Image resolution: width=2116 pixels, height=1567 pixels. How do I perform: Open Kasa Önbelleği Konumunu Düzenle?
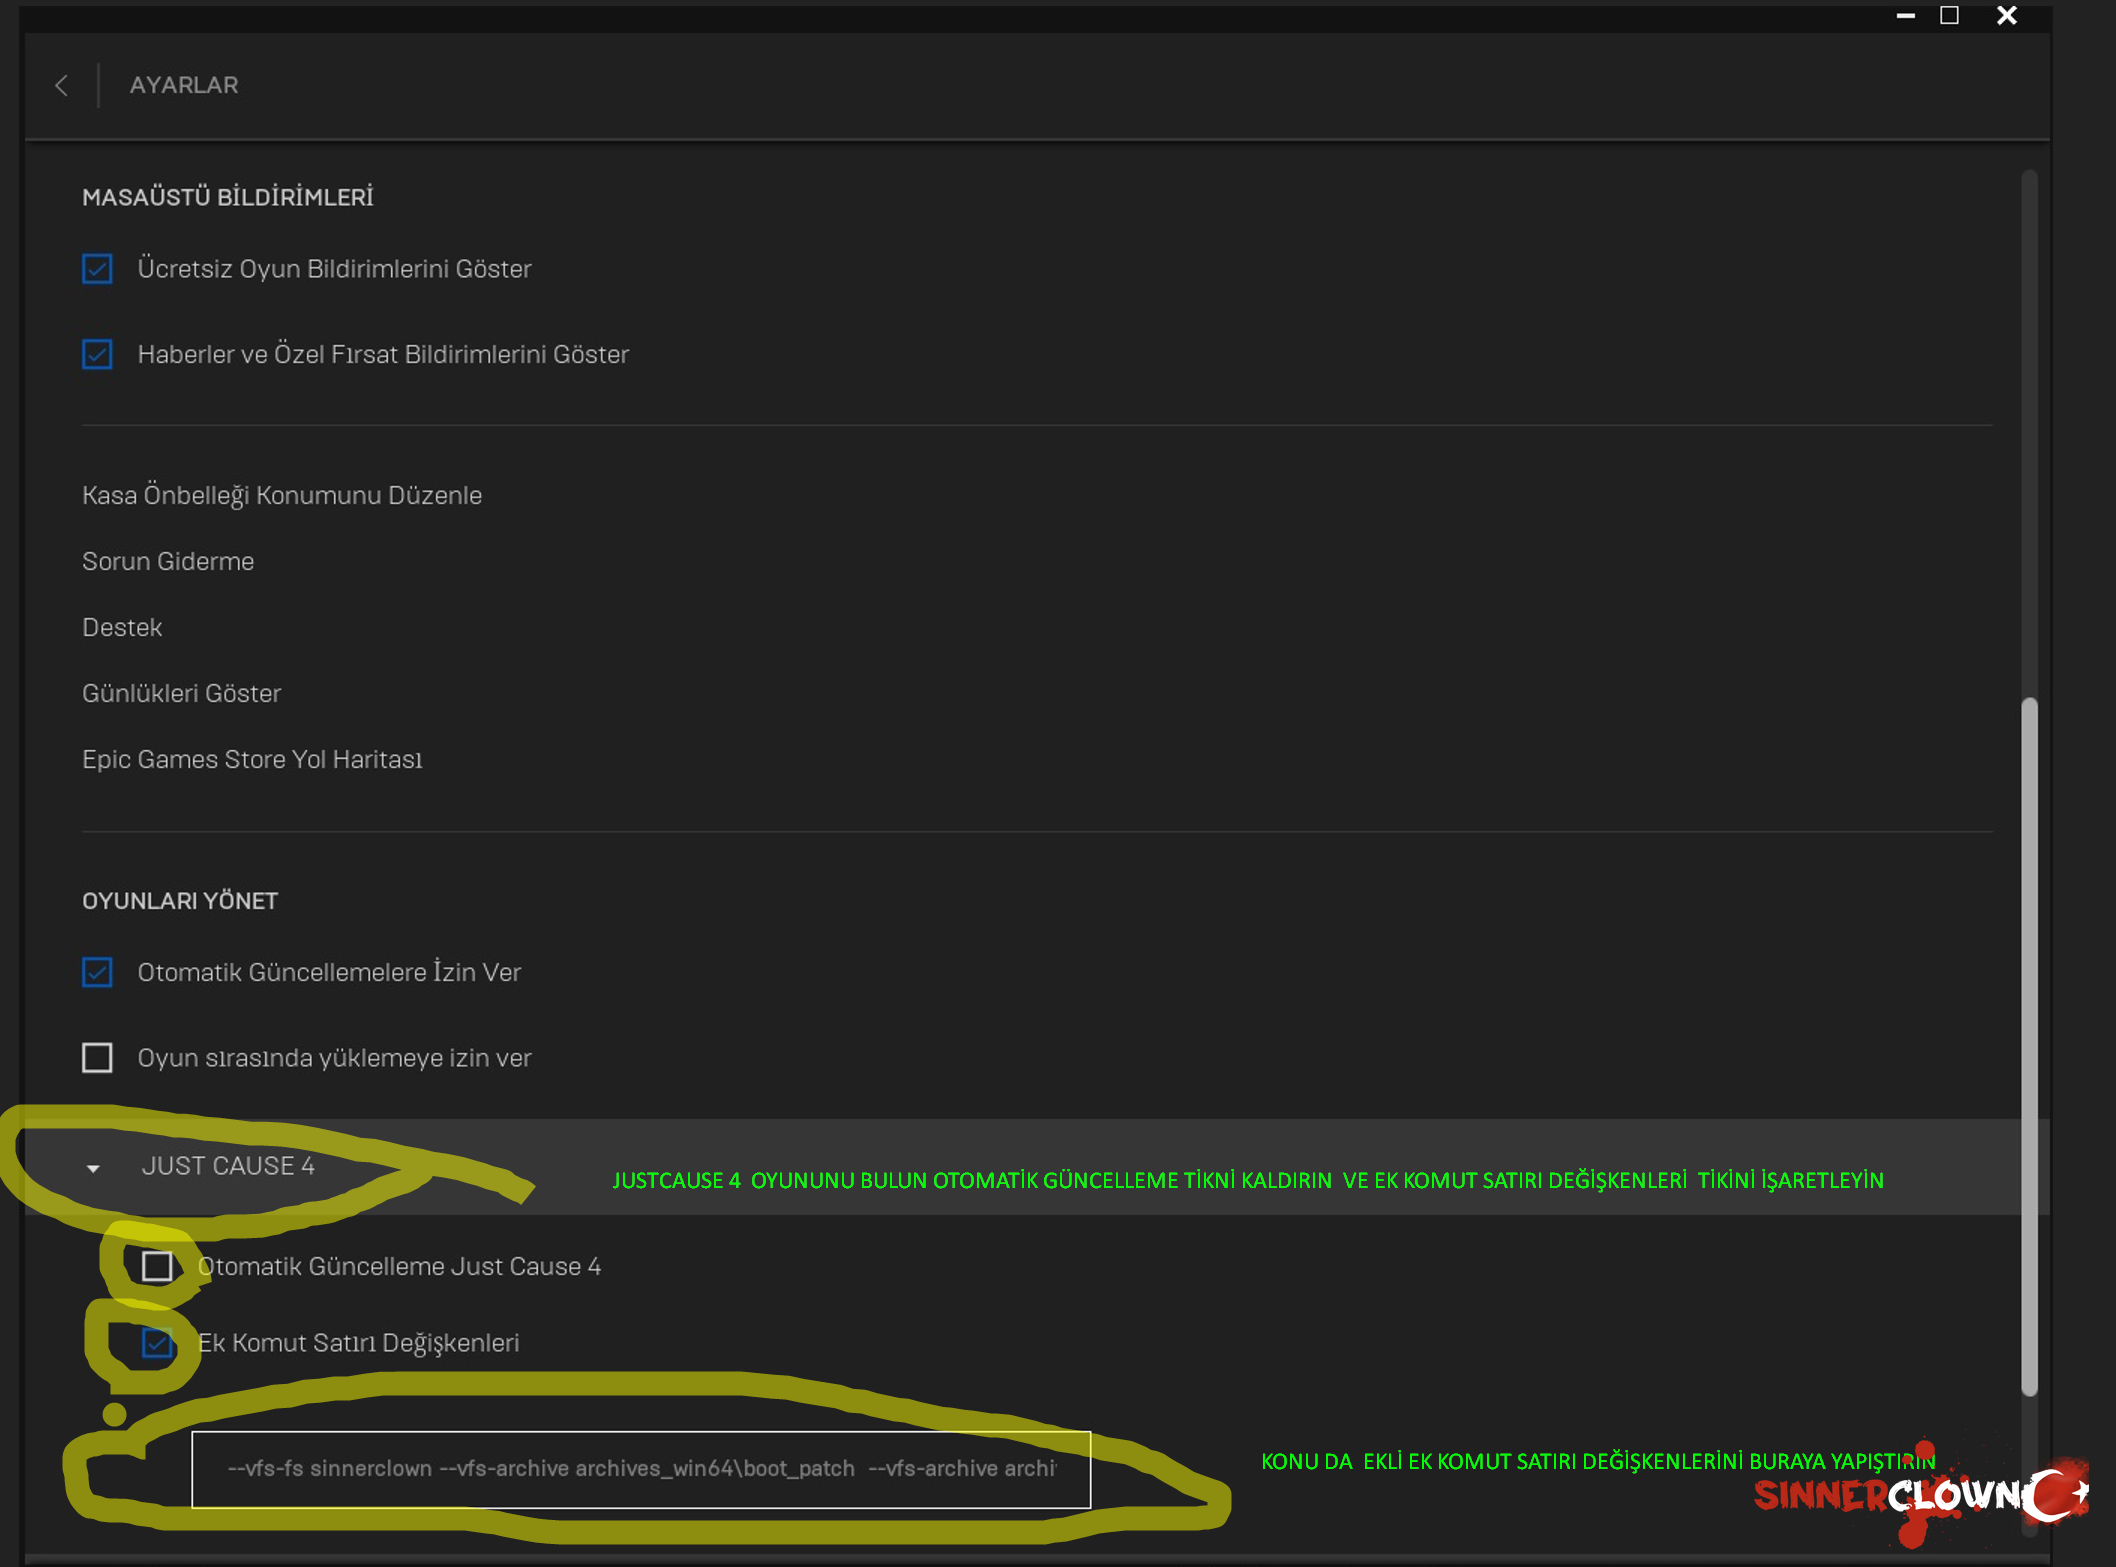[282, 495]
